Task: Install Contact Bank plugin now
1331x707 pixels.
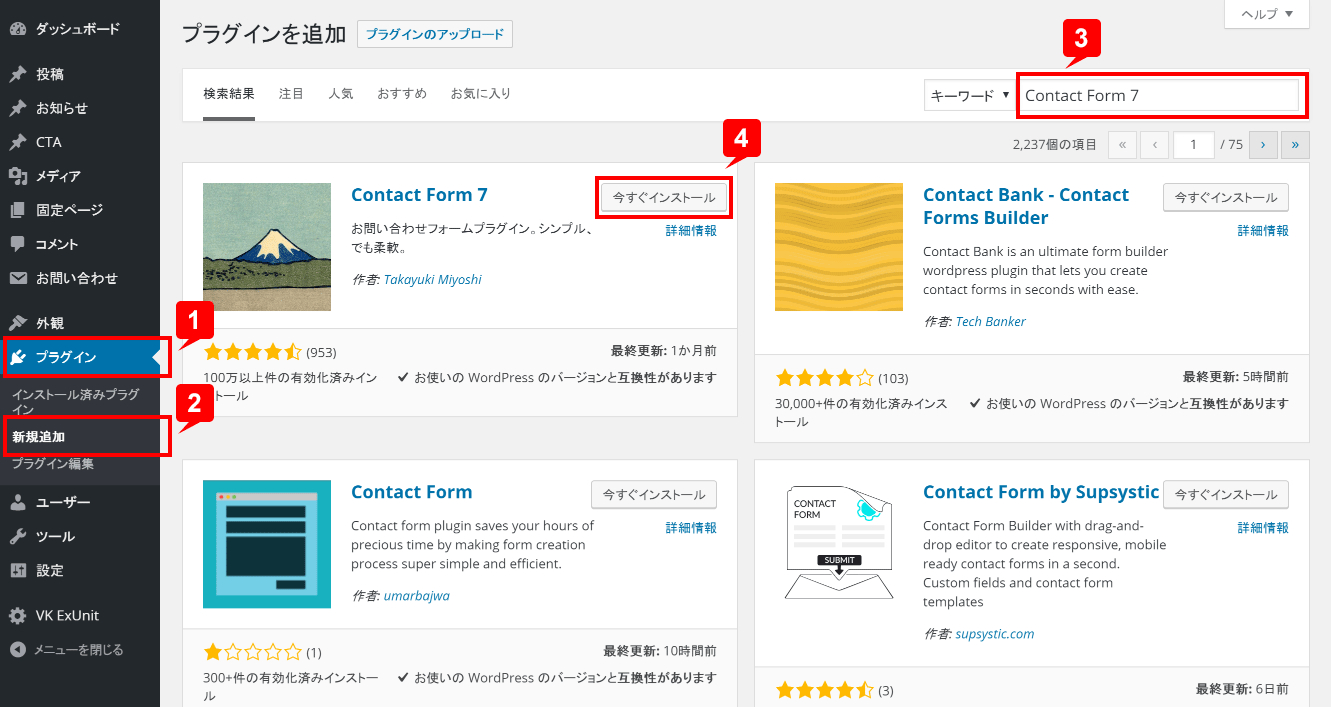Action: [x=1226, y=198]
